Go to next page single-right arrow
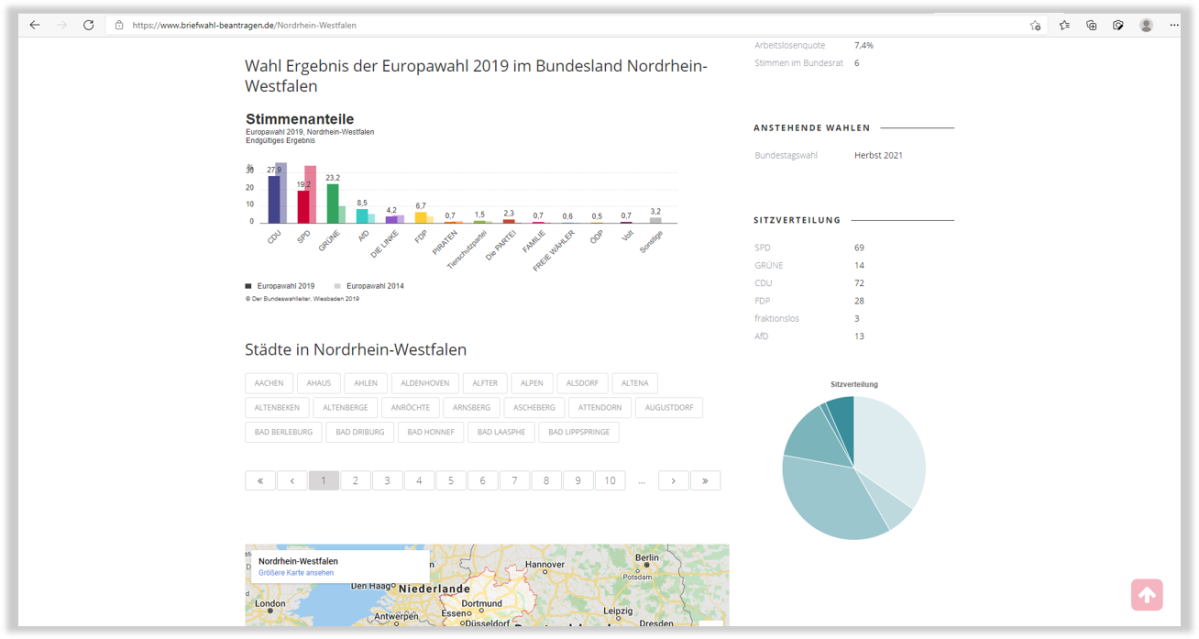The width and height of the screenshot is (1199, 639). [674, 481]
